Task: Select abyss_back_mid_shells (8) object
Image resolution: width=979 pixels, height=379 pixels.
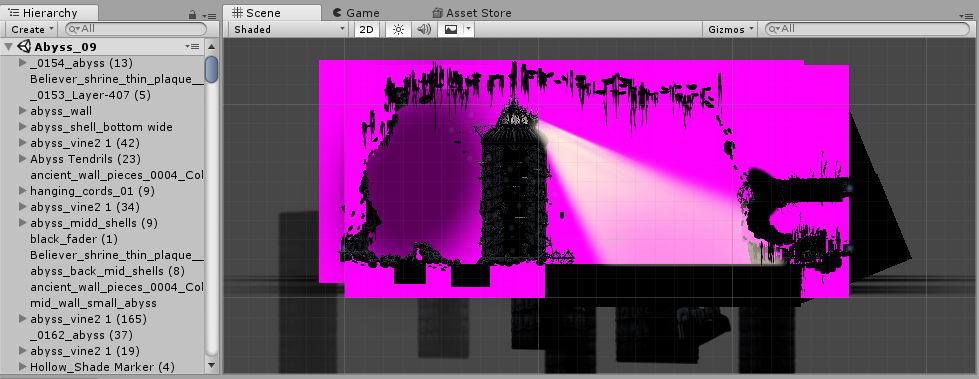Action: (x=108, y=271)
